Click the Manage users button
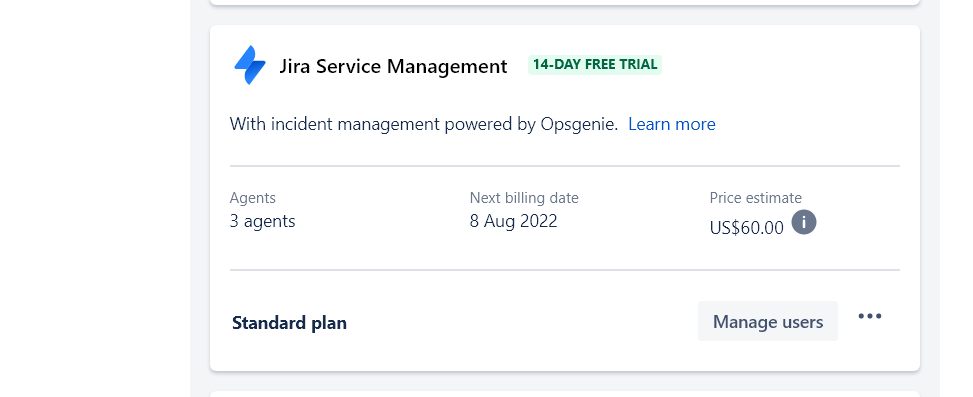This screenshot has height=397, width=973. pos(768,321)
